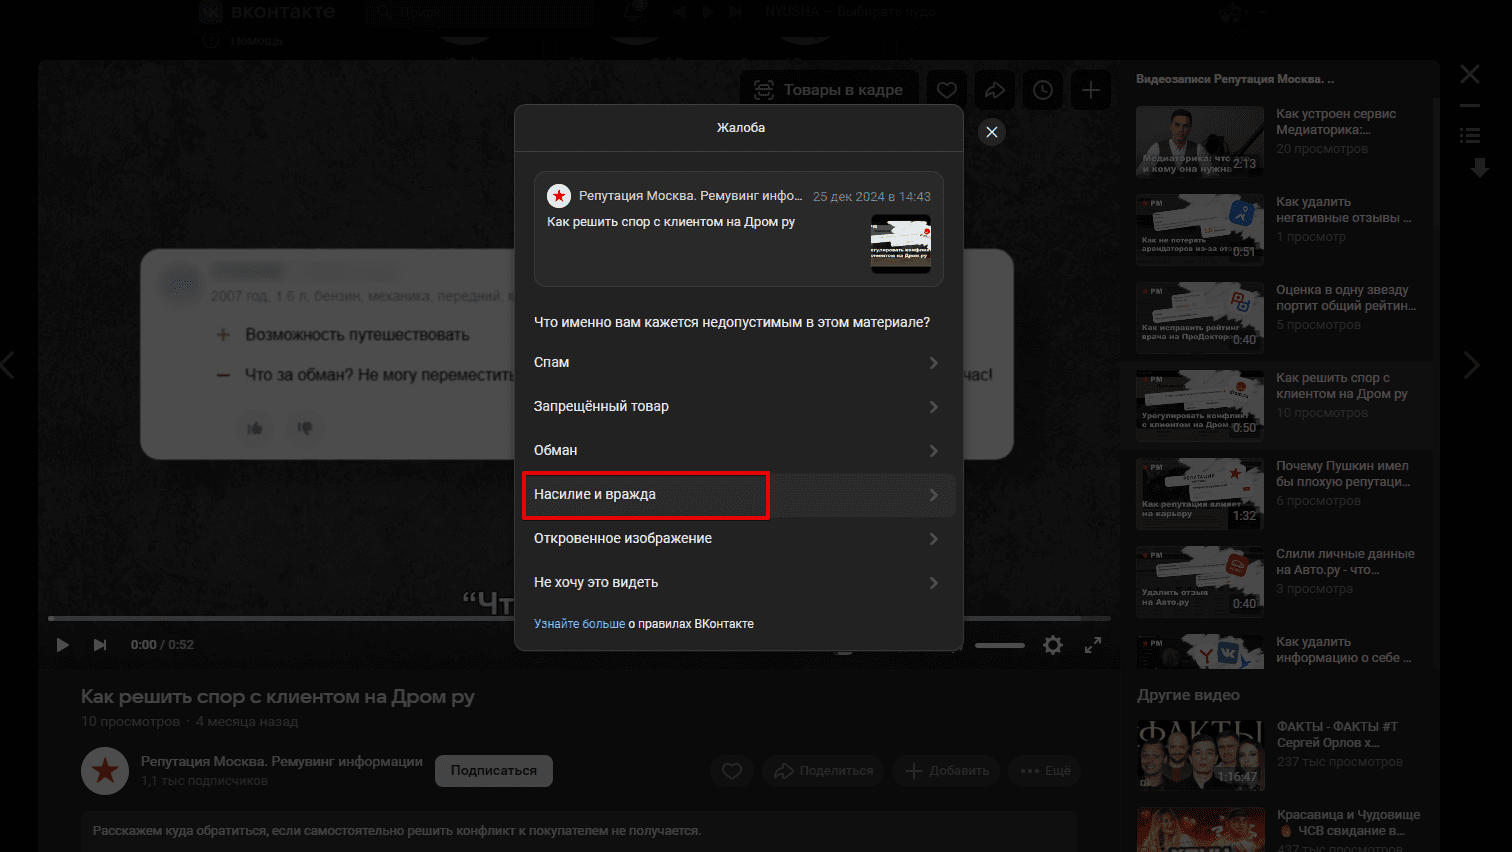Open Узнайте больше rules link
The height and width of the screenshot is (852, 1512).
[579, 624]
